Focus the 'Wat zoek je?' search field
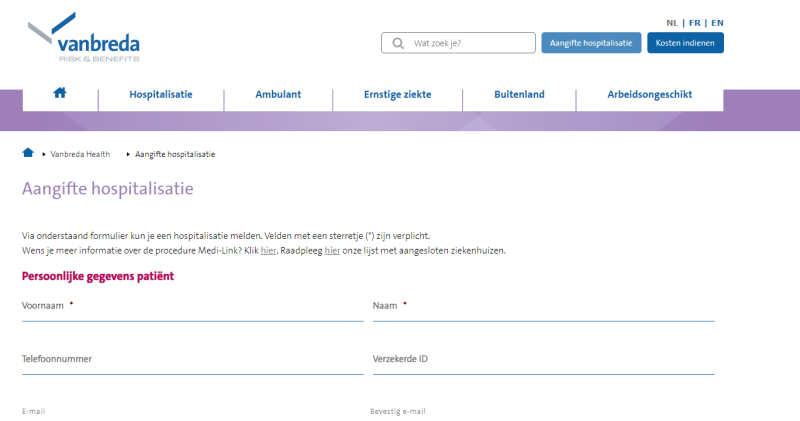 pos(458,43)
